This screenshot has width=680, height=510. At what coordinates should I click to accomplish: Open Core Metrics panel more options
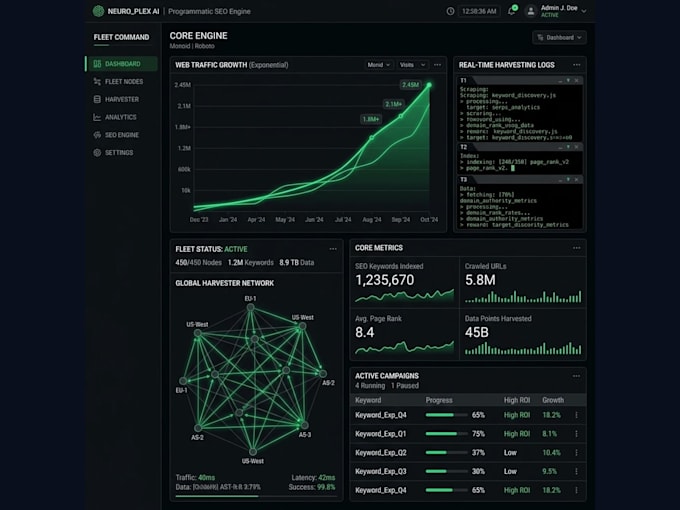tap(576, 248)
